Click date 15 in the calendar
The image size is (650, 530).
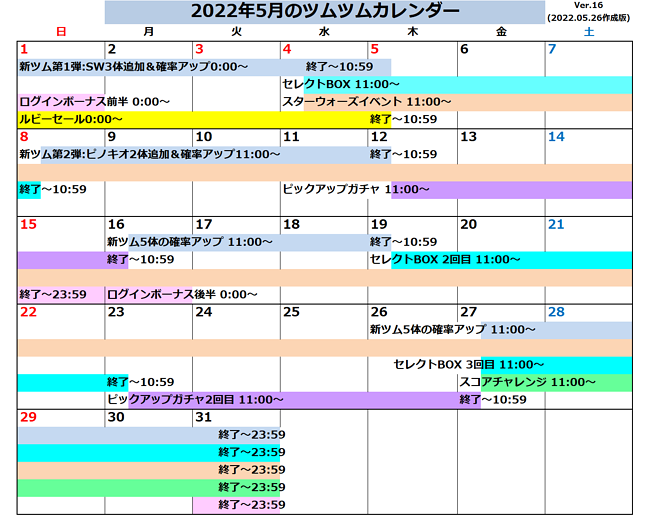coord(28,224)
